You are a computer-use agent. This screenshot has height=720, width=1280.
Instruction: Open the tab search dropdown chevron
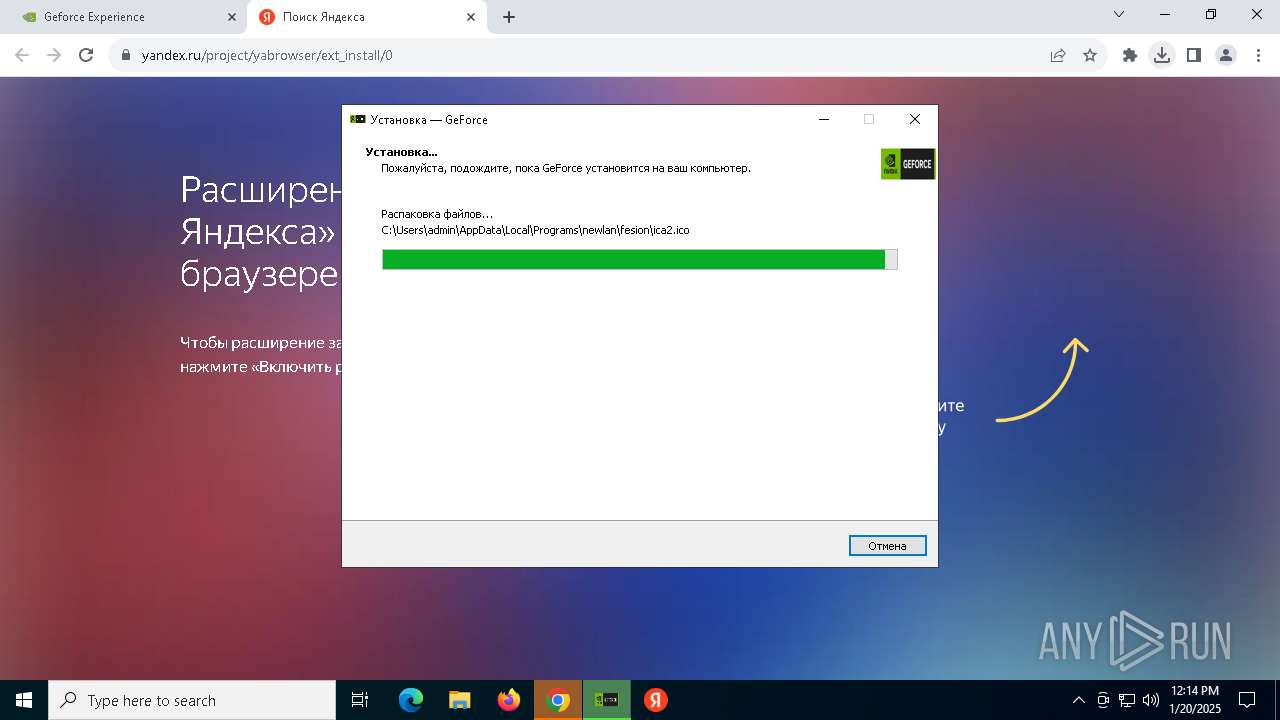pyautogui.click(x=1119, y=15)
